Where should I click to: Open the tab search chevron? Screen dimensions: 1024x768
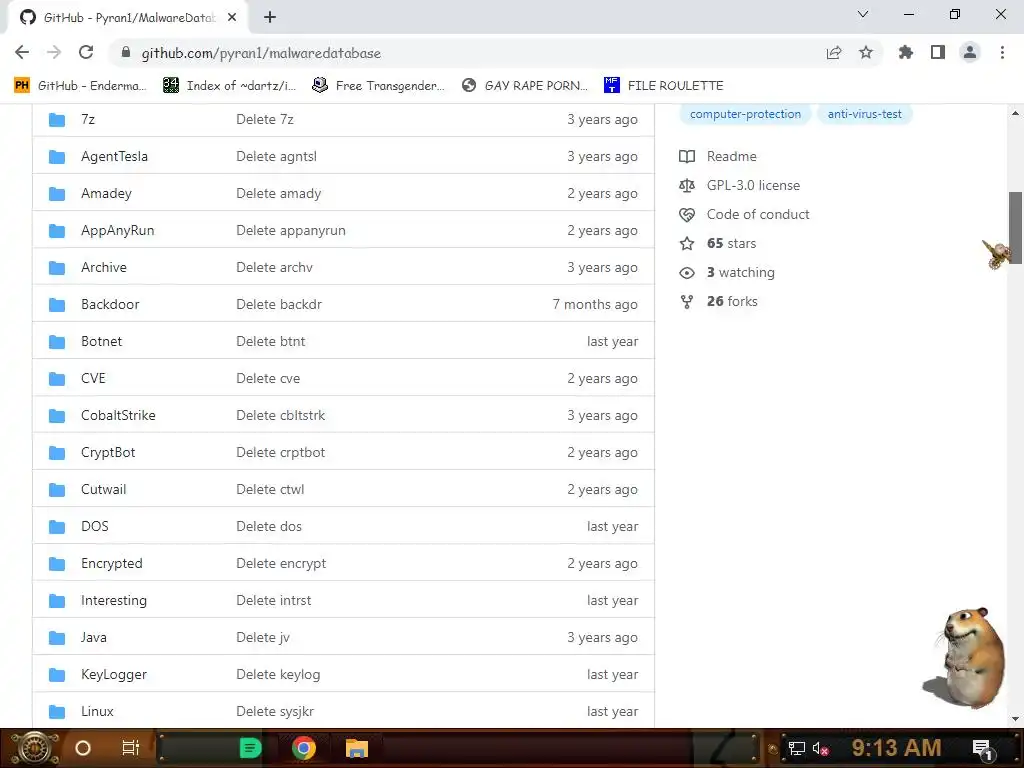click(x=863, y=14)
